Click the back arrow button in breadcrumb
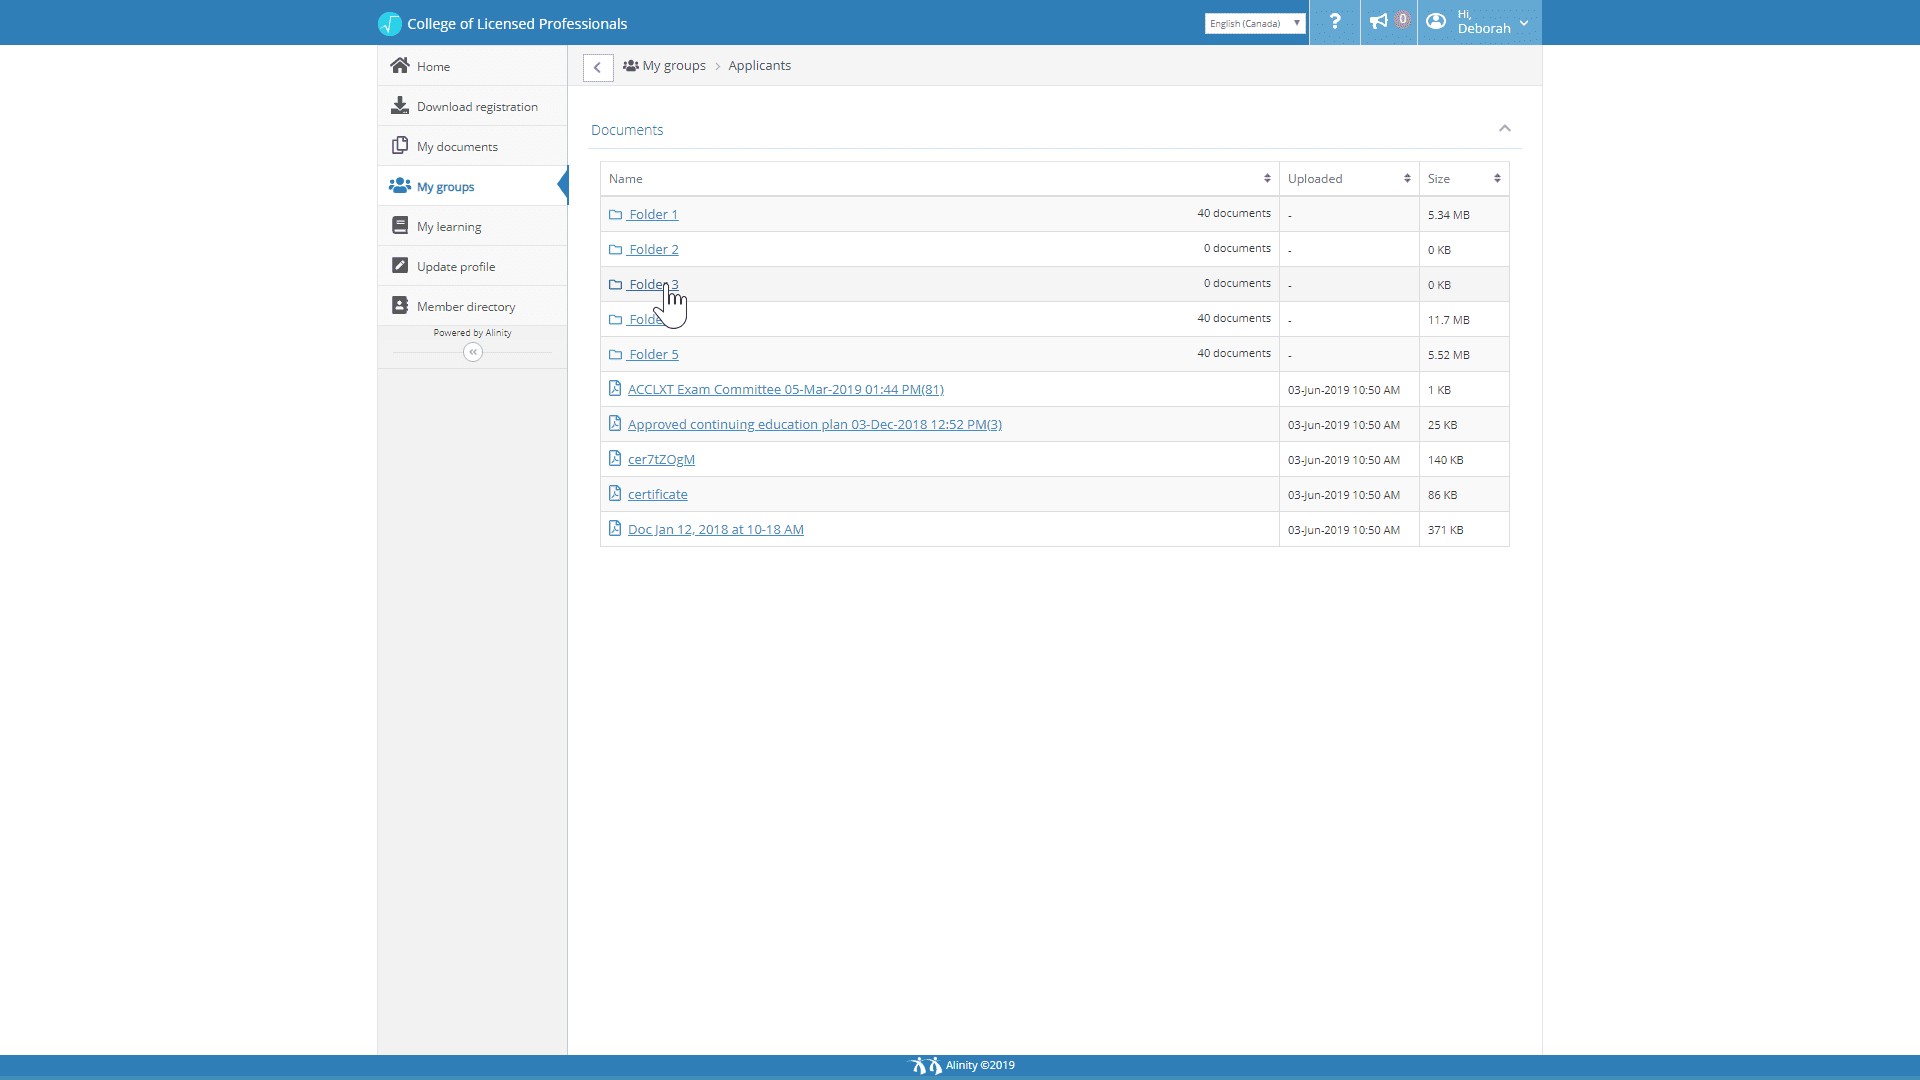 pos(598,67)
